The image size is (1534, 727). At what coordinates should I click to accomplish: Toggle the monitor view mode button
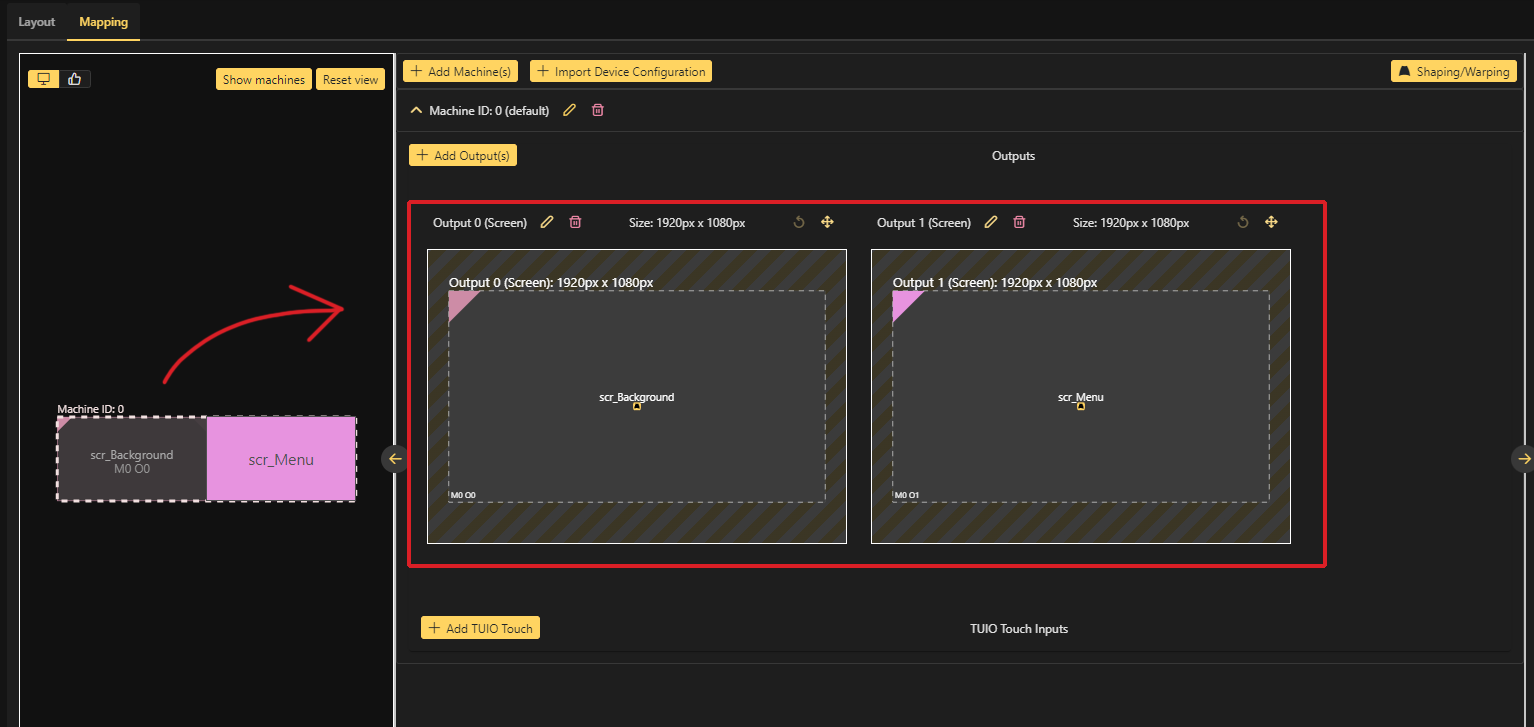coord(44,79)
